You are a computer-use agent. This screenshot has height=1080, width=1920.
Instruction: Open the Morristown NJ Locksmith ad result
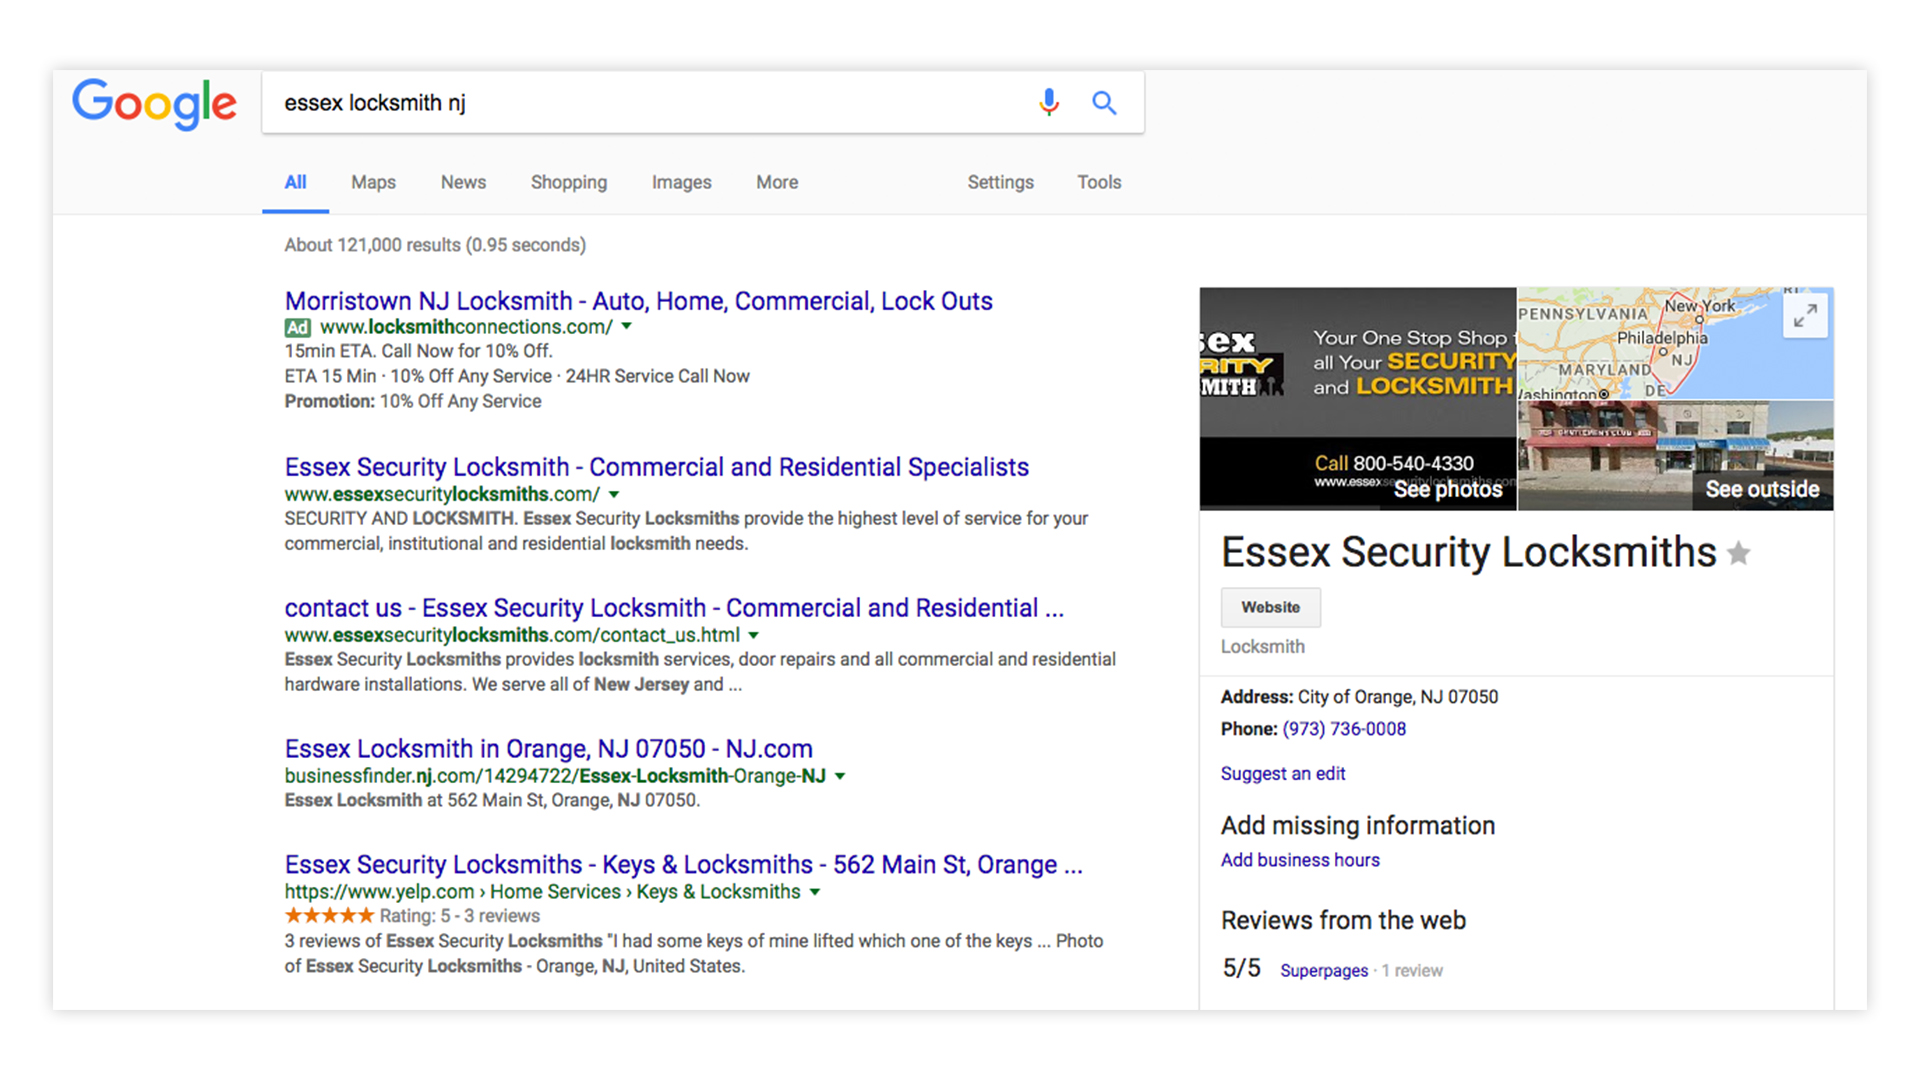coord(638,301)
